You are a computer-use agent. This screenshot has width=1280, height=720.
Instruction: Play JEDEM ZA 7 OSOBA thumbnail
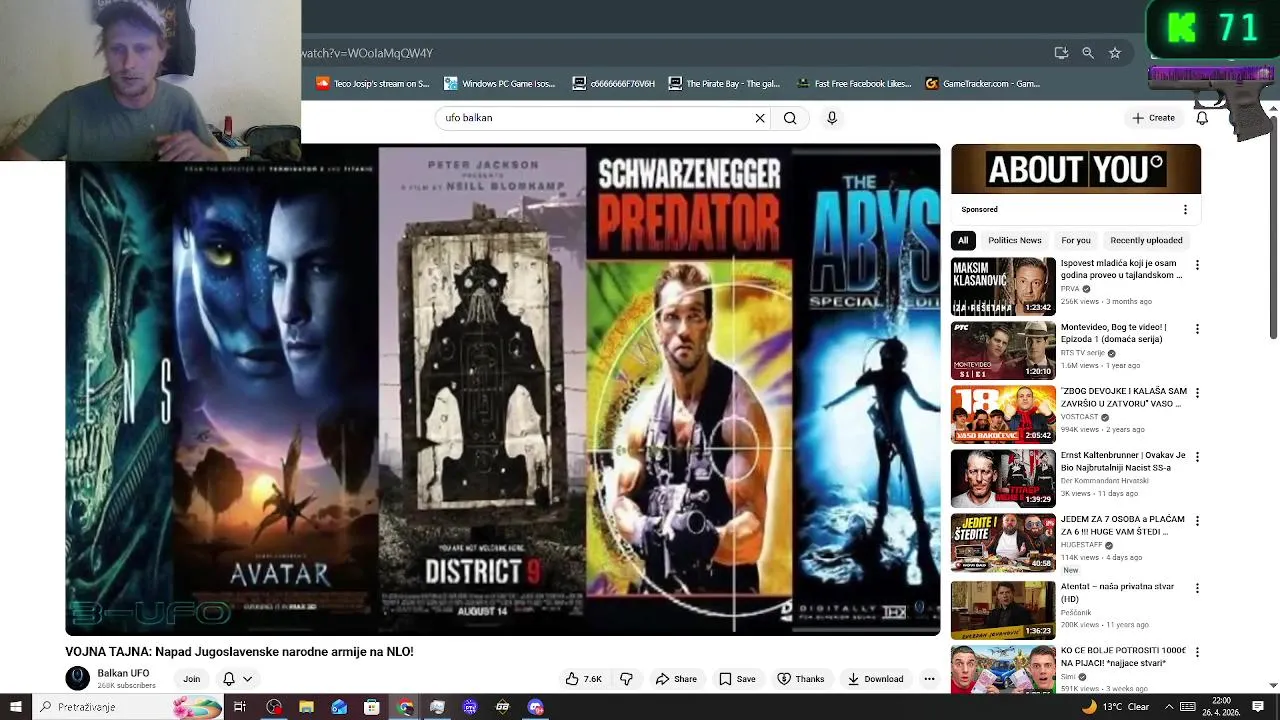[1003, 543]
